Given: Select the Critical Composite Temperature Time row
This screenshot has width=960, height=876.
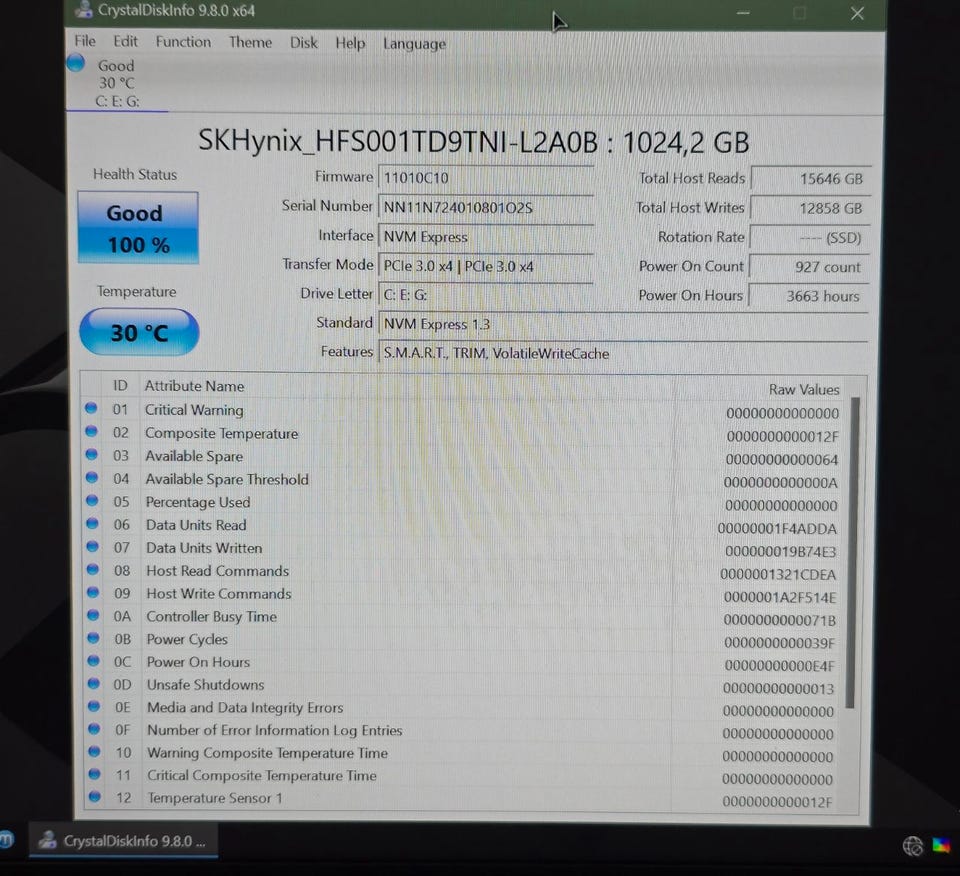Looking at the screenshot, I should coord(463,776).
